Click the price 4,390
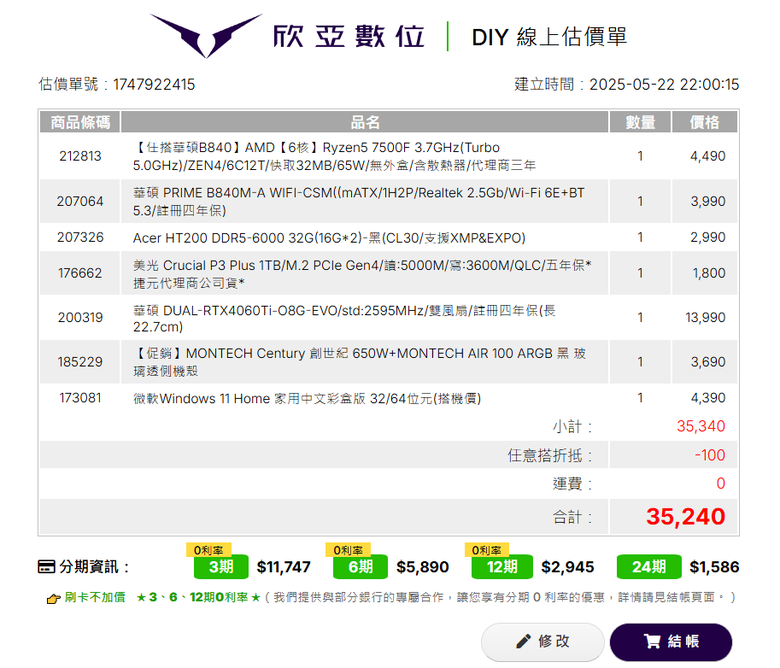This screenshot has height=668, width=780. (707, 398)
